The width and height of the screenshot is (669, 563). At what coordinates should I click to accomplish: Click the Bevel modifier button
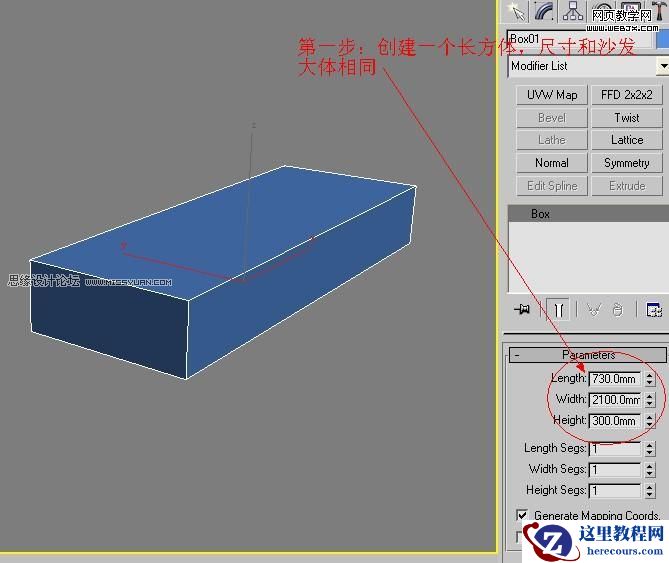pyautogui.click(x=552, y=118)
